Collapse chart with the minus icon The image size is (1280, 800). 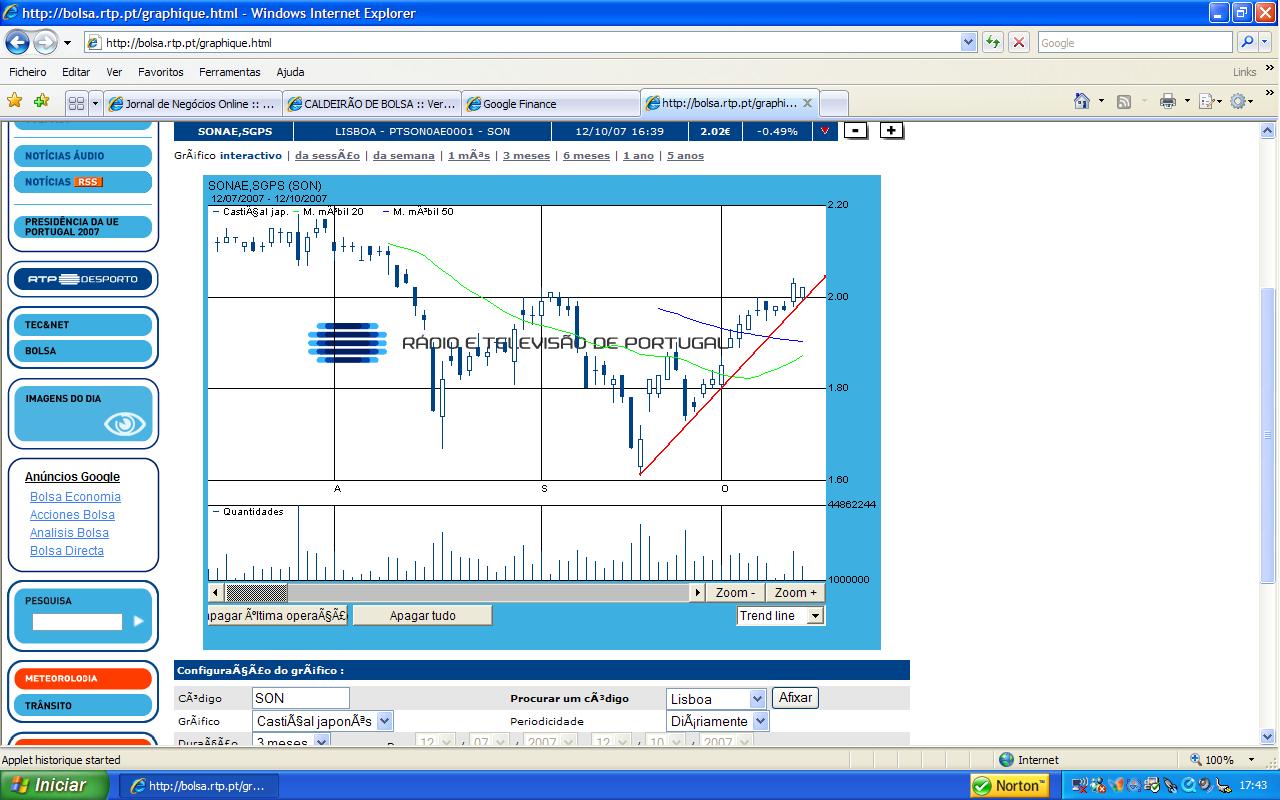pos(856,131)
